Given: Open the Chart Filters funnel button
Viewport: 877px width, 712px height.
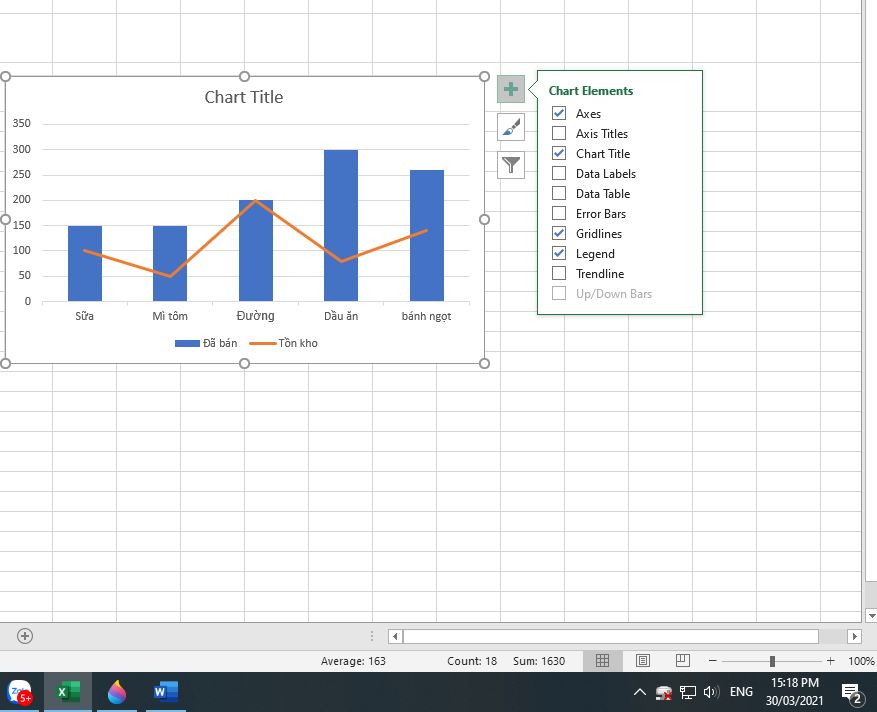Looking at the screenshot, I should pyautogui.click(x=511, y=165).
